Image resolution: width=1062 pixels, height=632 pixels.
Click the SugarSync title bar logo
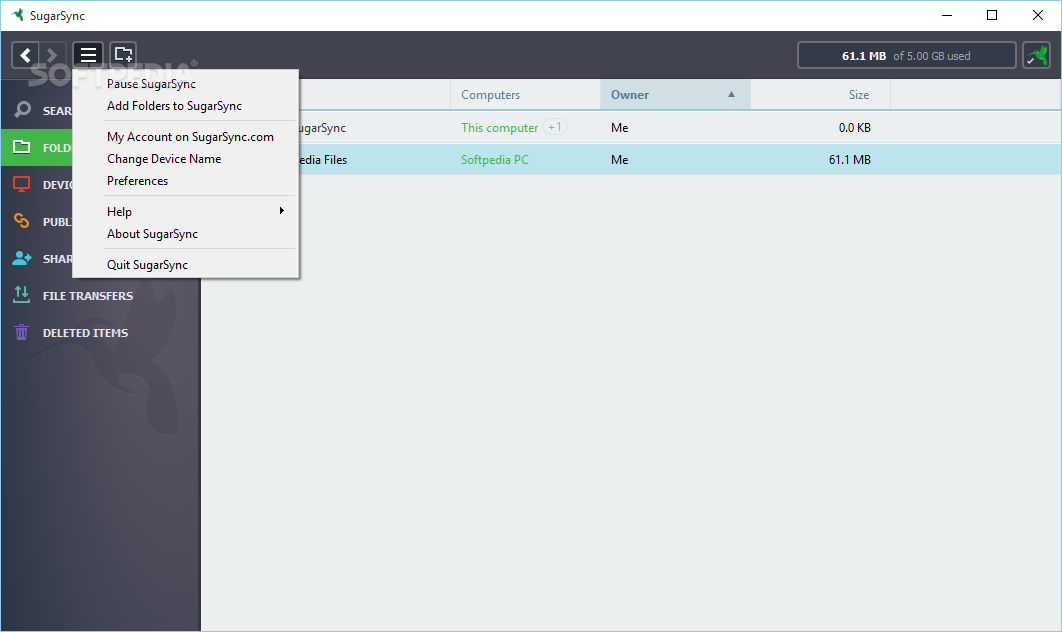click(x=18, y=15)
